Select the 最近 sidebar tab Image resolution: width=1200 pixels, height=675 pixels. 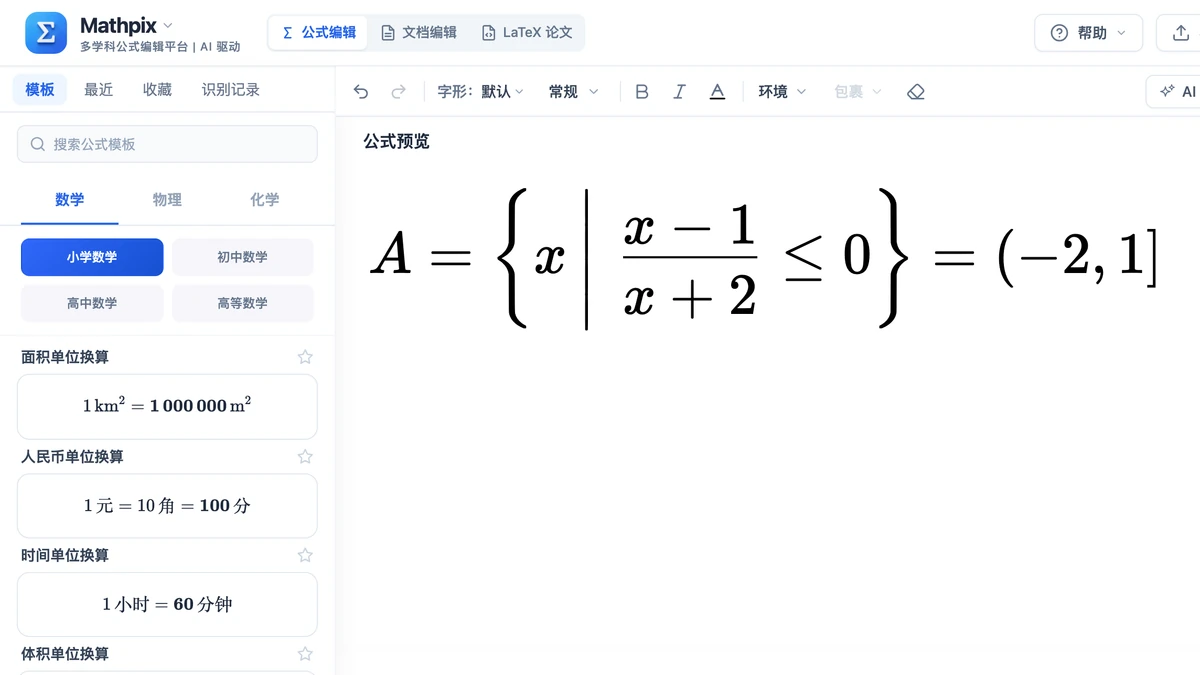(x=98, y=90)
